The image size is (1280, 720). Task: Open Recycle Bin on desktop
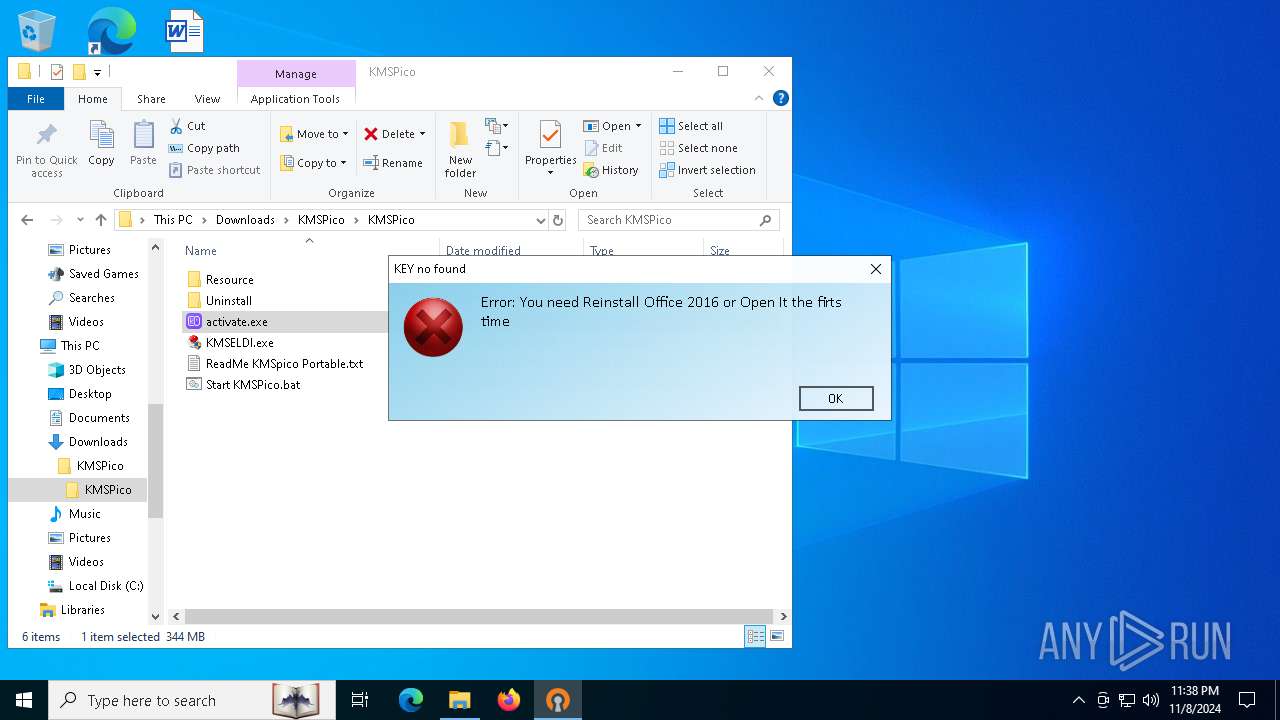[37, 30]
